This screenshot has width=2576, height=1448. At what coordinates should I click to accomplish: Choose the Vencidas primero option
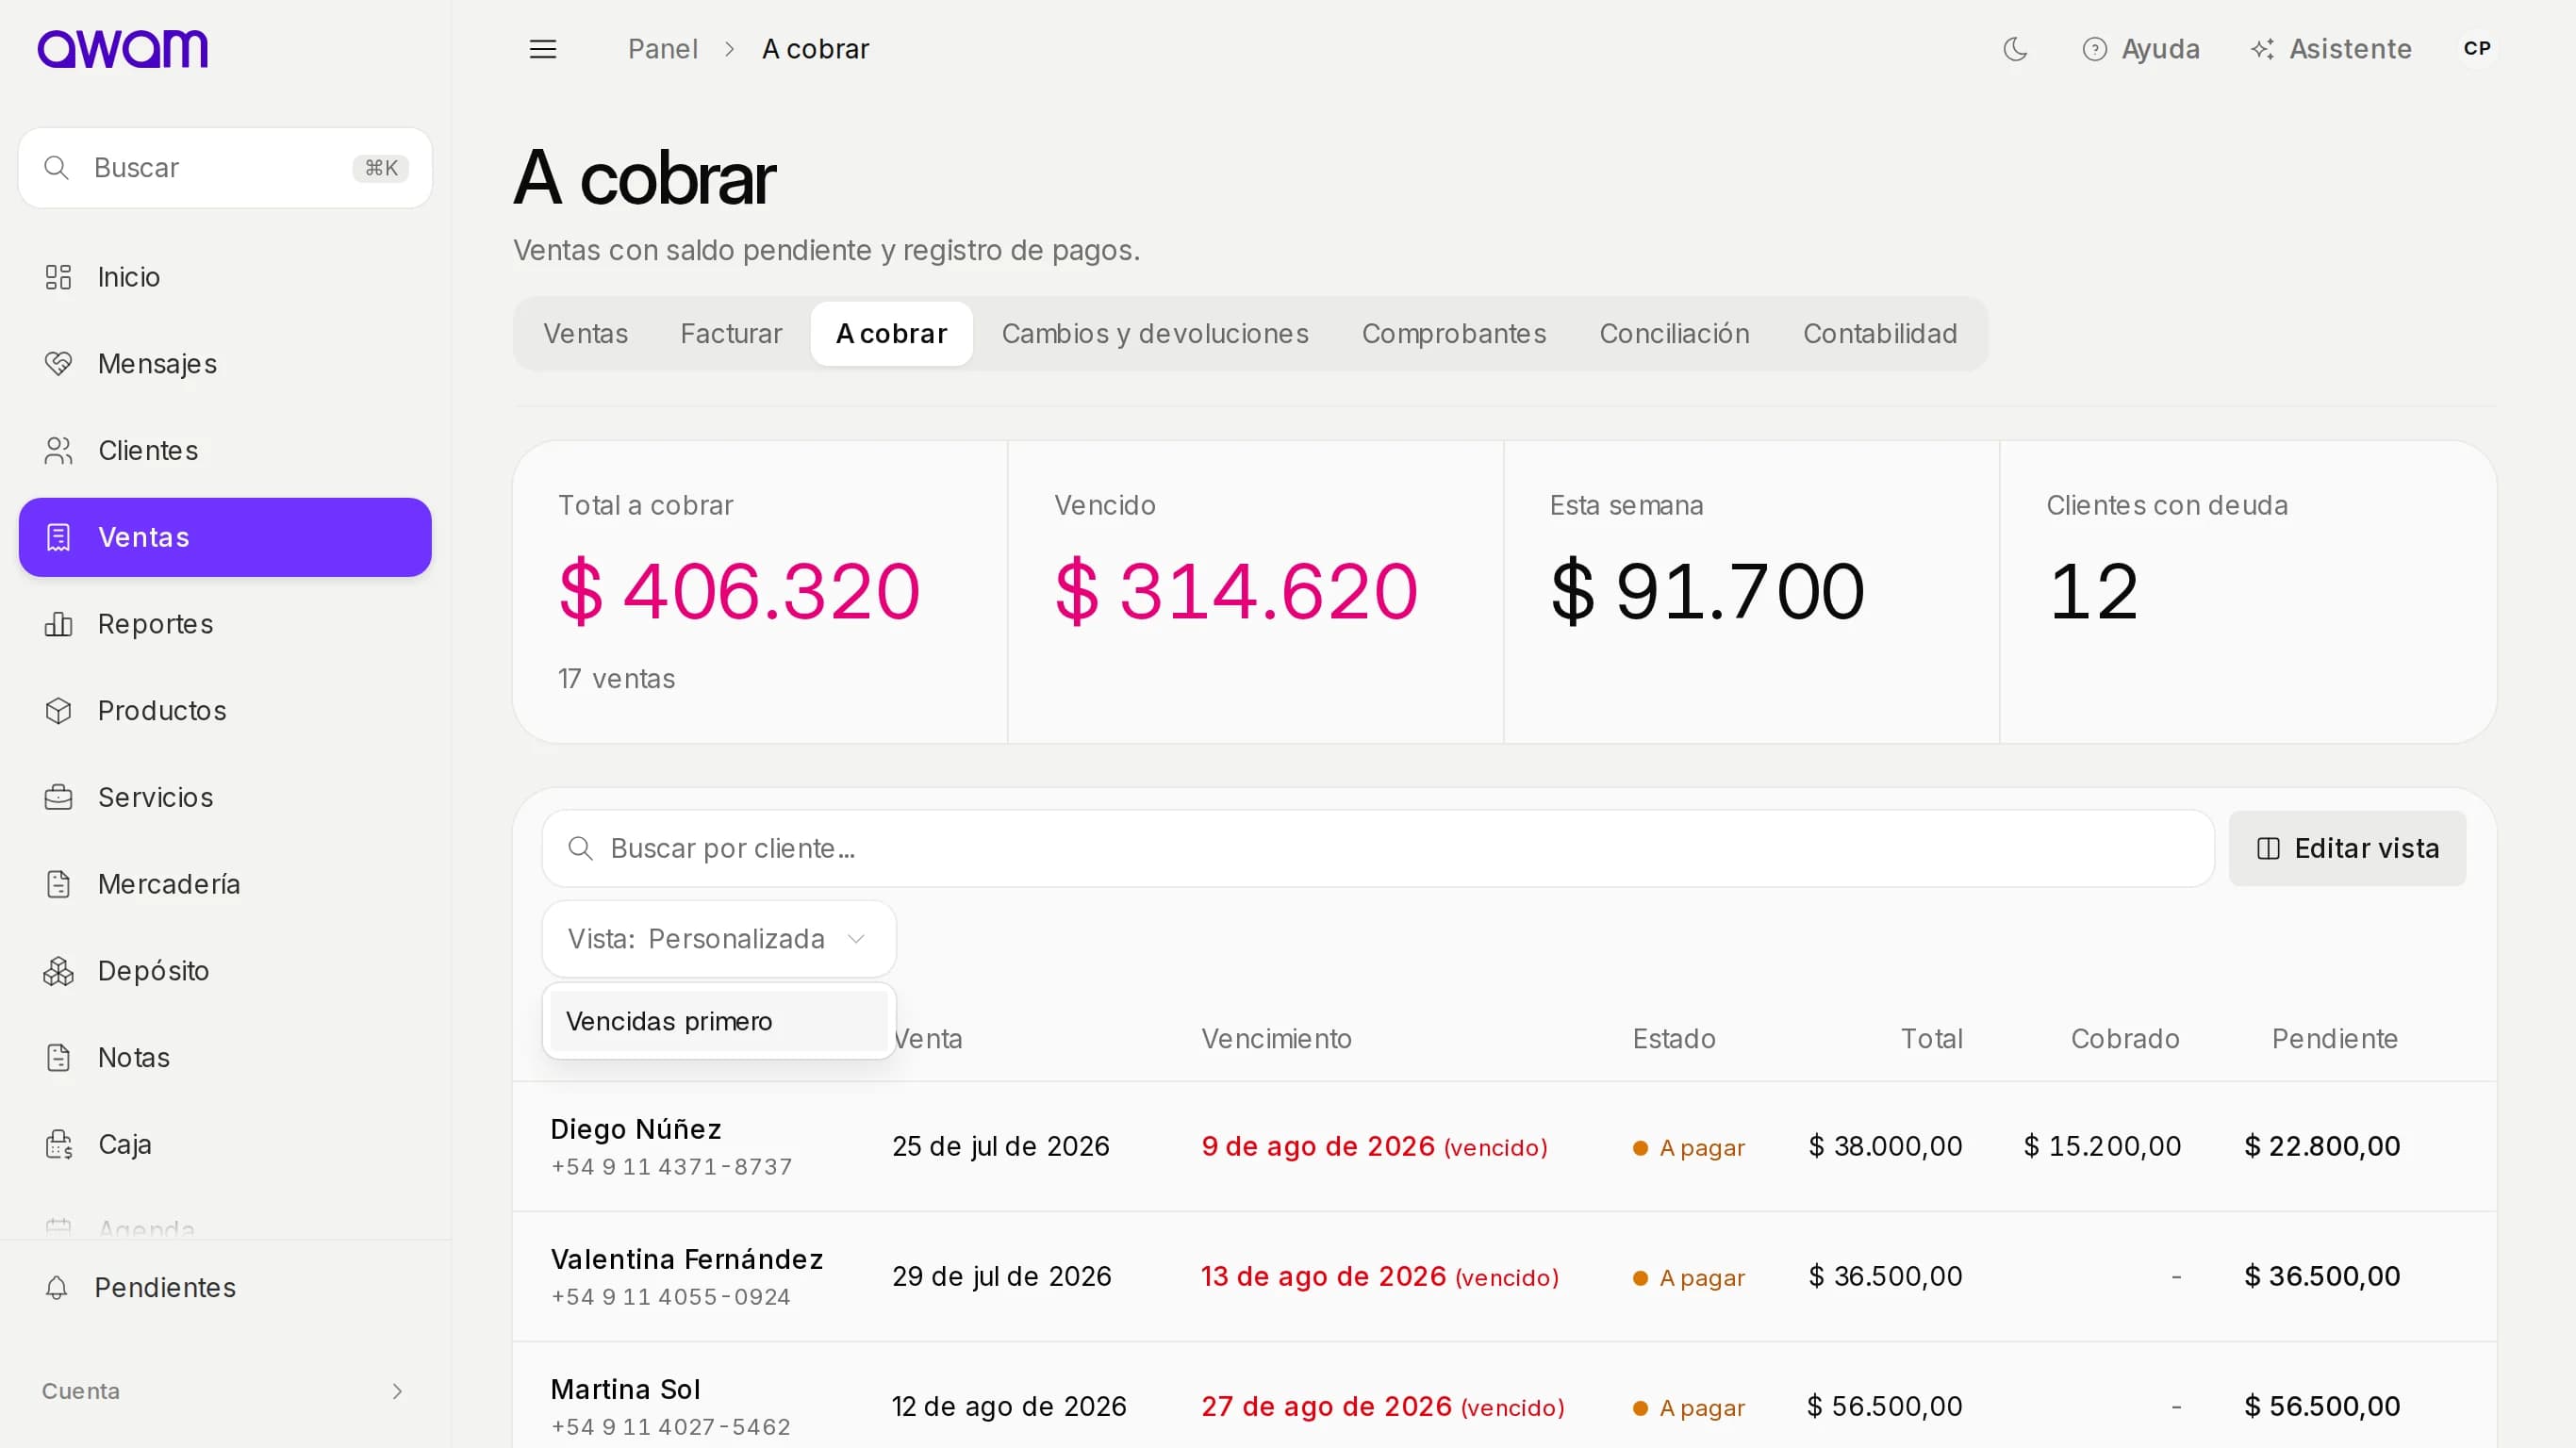pyautogui.click(x=719, y=1021)
